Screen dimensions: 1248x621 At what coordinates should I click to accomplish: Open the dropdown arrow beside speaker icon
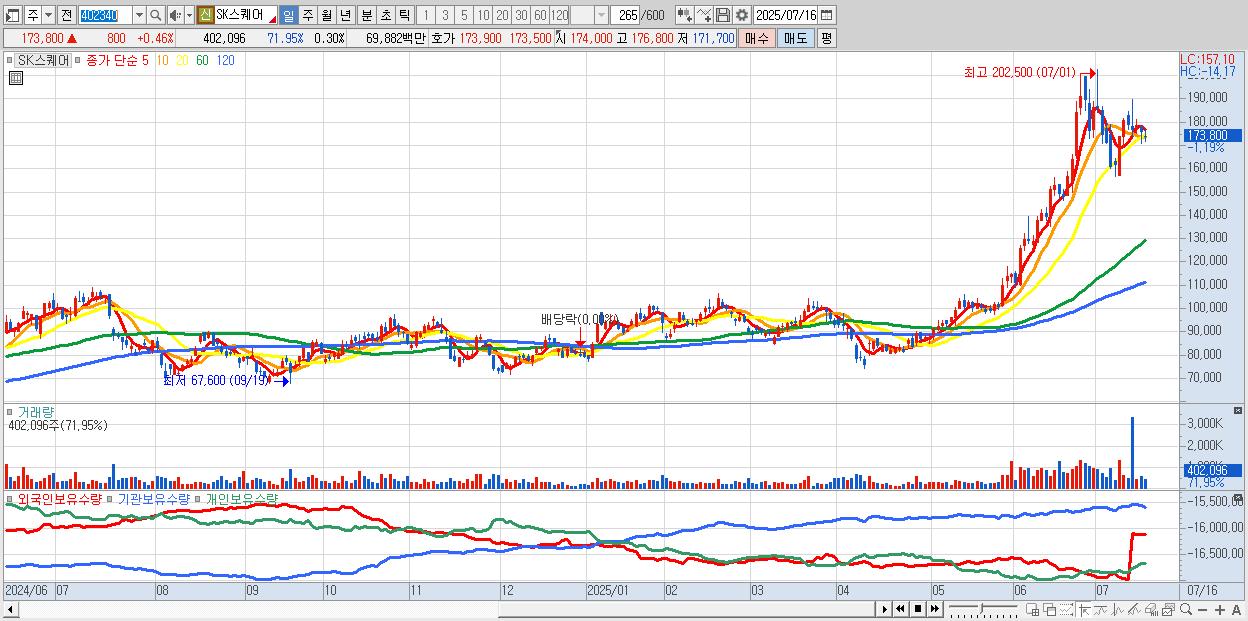pos(189,15)
